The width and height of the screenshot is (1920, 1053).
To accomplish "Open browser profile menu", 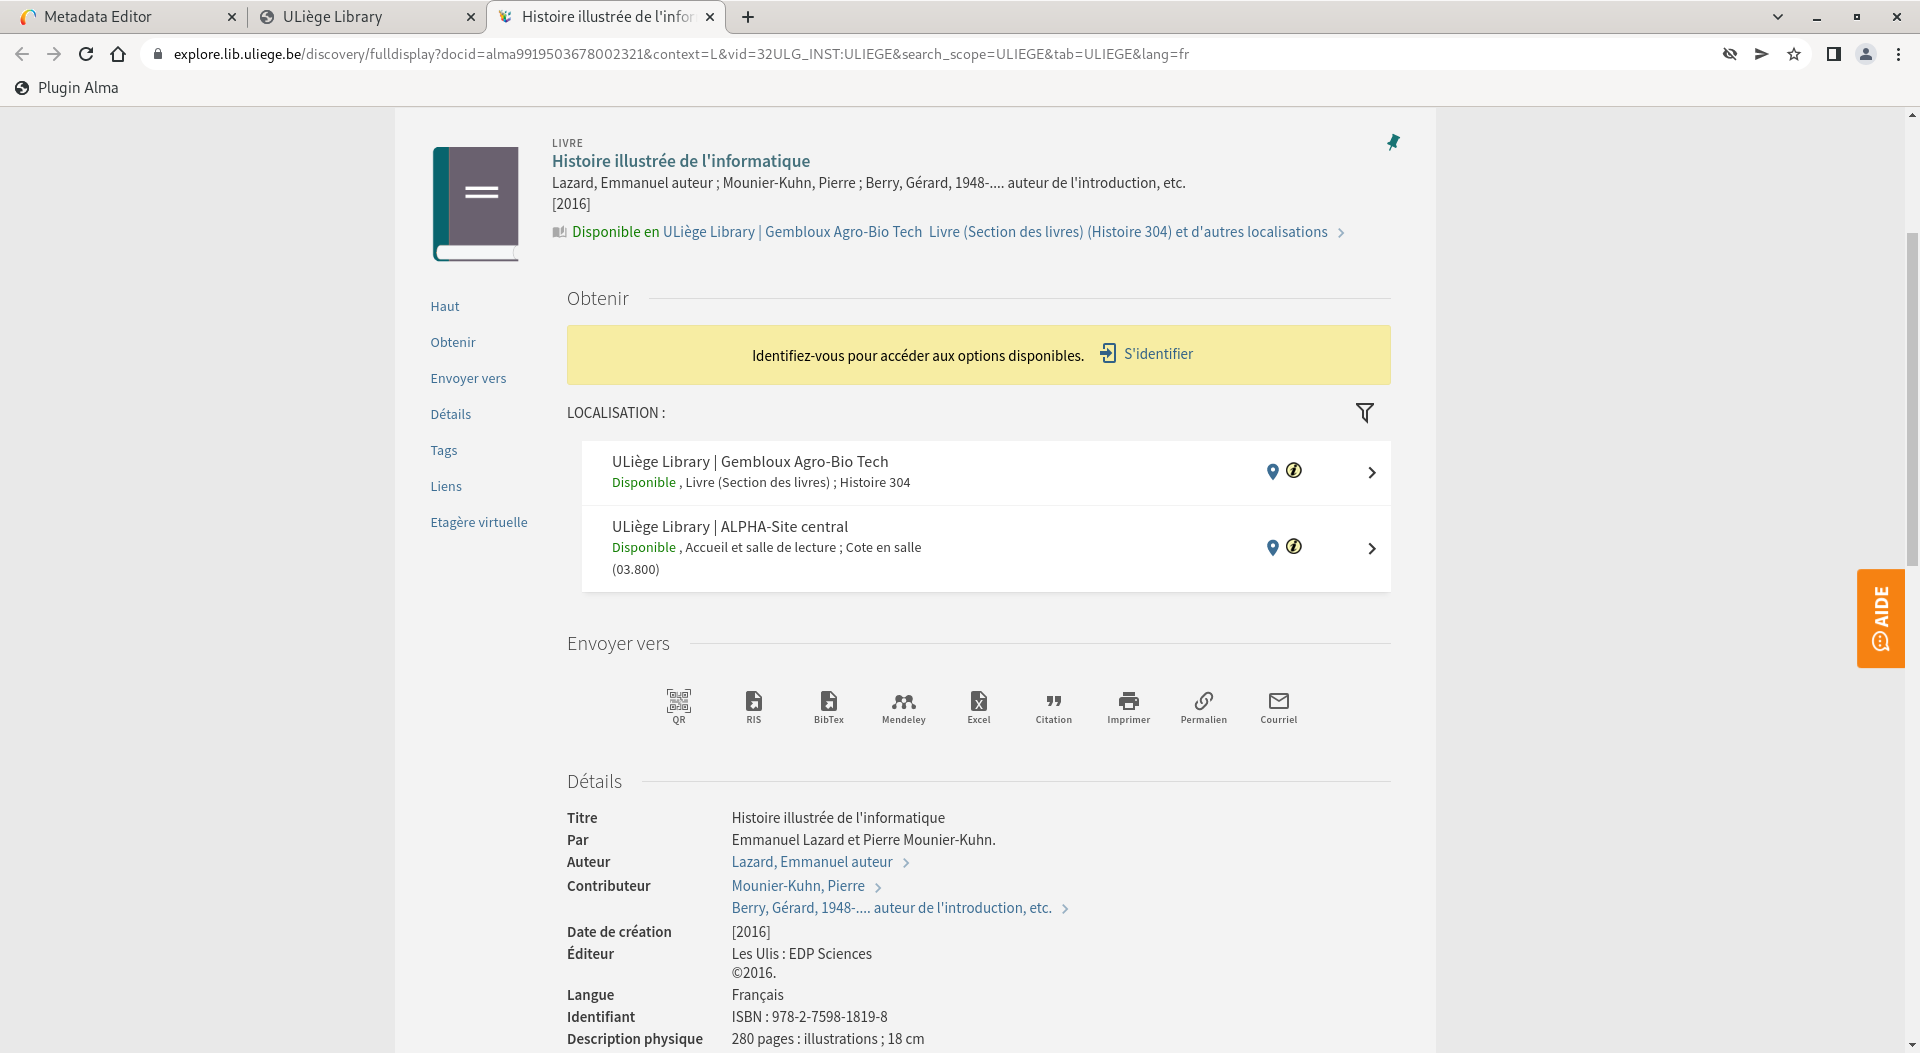I will [1866, 54].
